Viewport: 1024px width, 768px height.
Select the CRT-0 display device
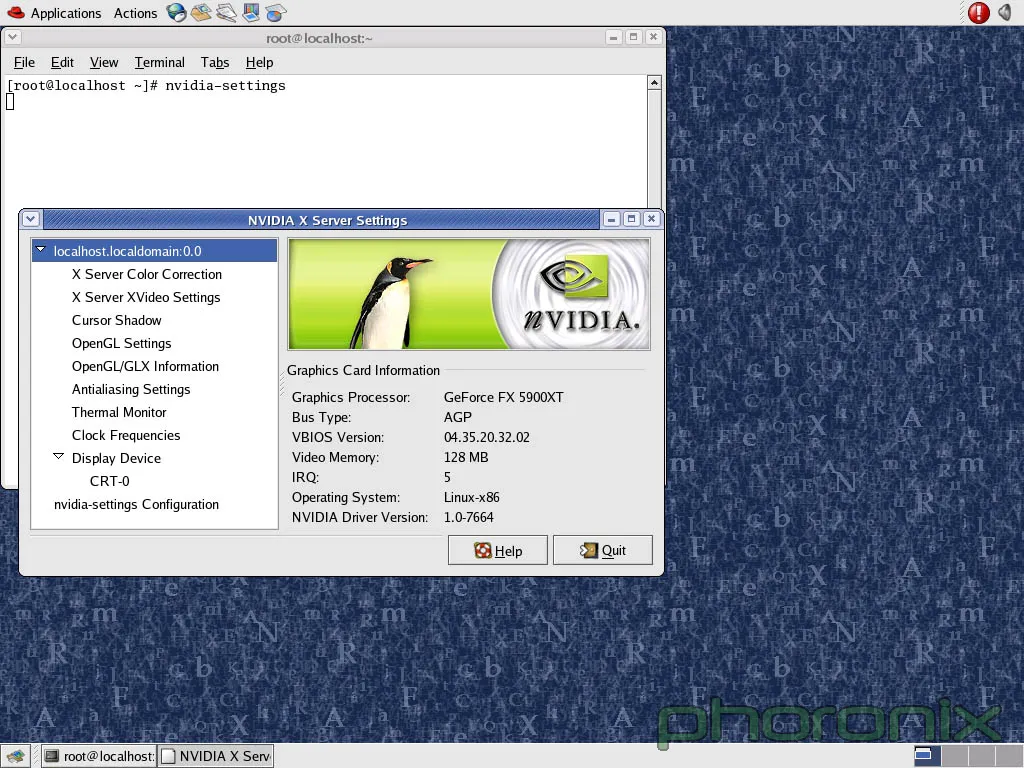coord(110,481)
